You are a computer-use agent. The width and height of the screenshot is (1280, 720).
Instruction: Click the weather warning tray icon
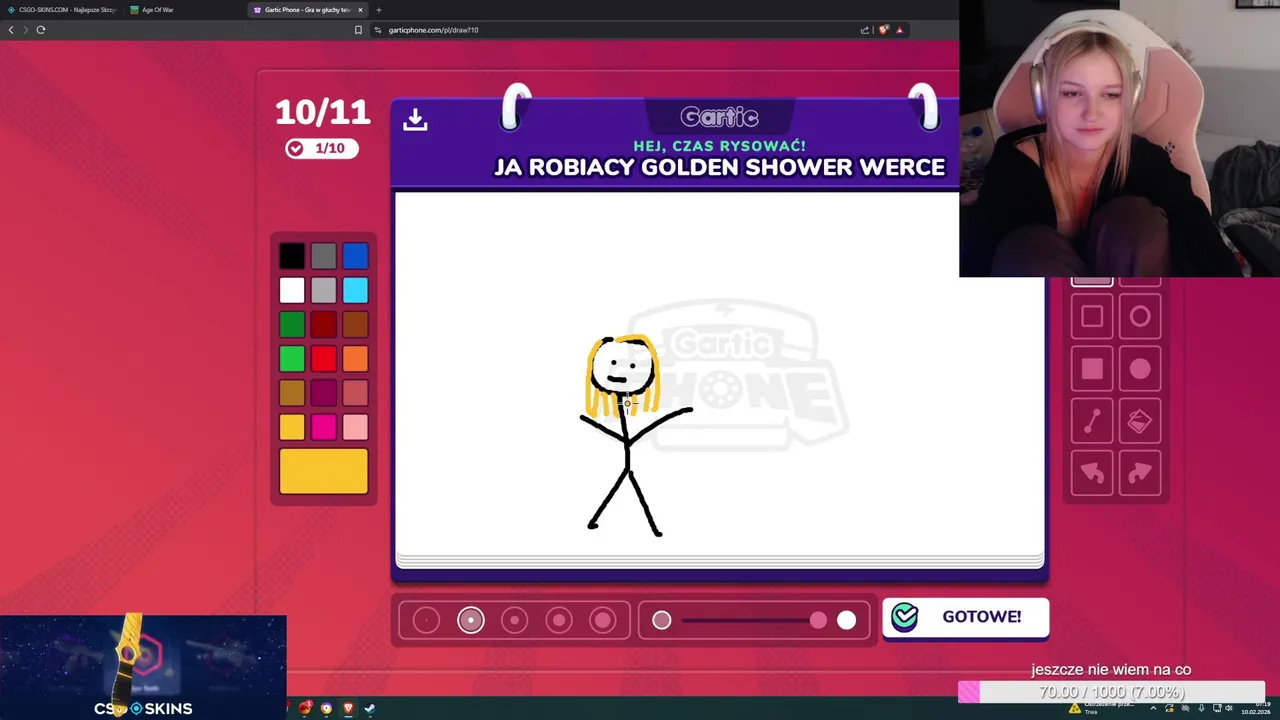(x=1075, y=708)
